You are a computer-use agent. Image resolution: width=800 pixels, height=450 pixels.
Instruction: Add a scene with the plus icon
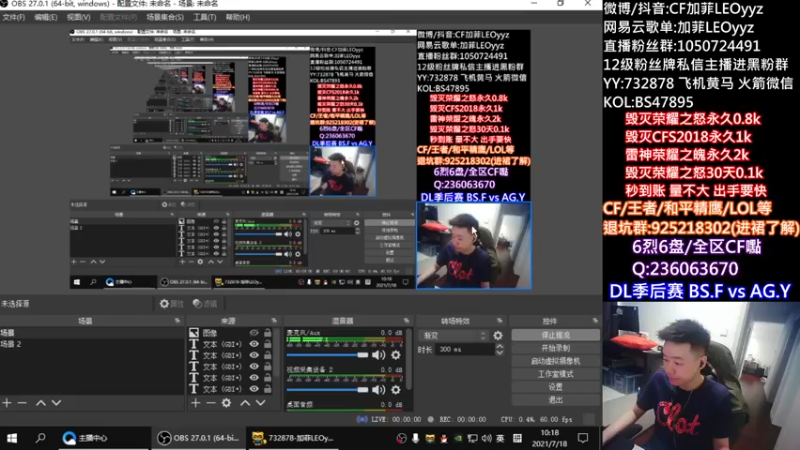coord(7,403)
